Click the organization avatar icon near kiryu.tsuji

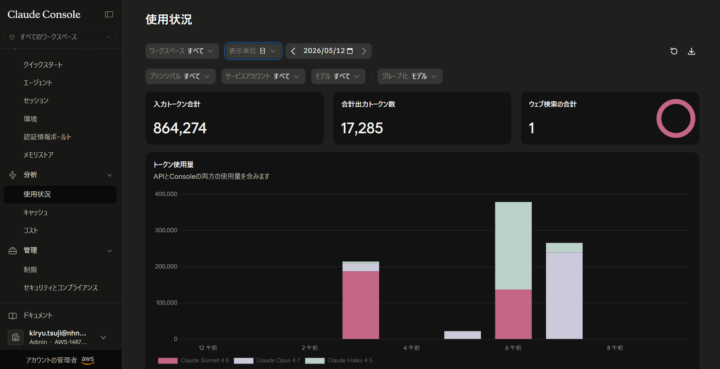point(16,337)
